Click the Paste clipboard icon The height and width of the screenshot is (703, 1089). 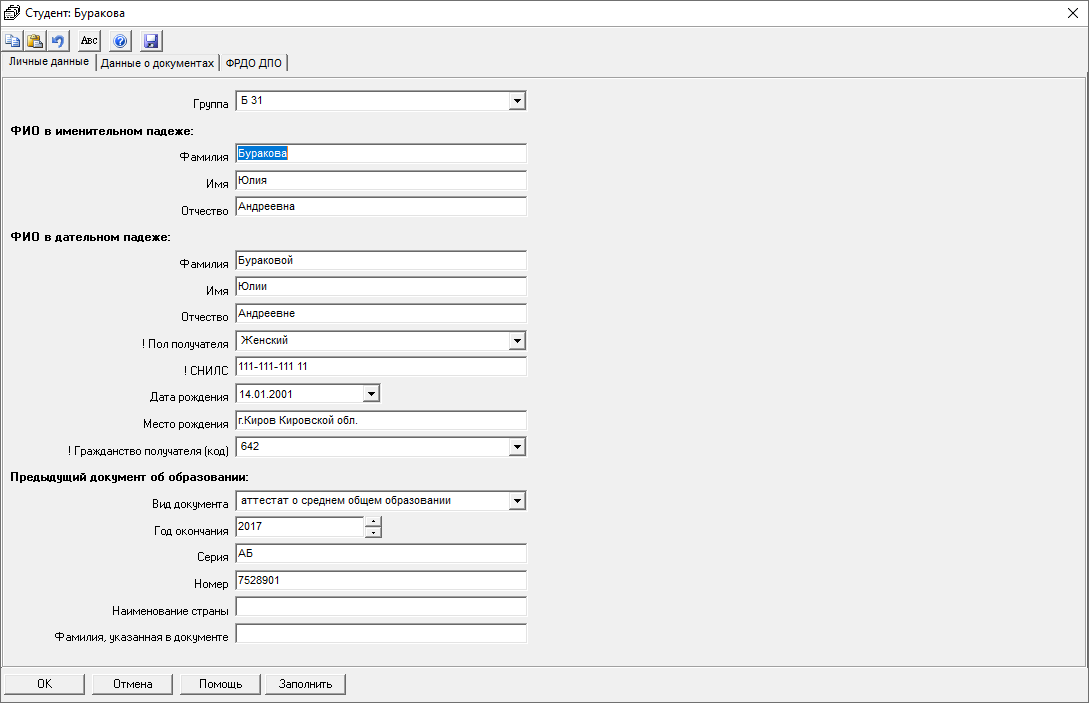pos(35,41)
